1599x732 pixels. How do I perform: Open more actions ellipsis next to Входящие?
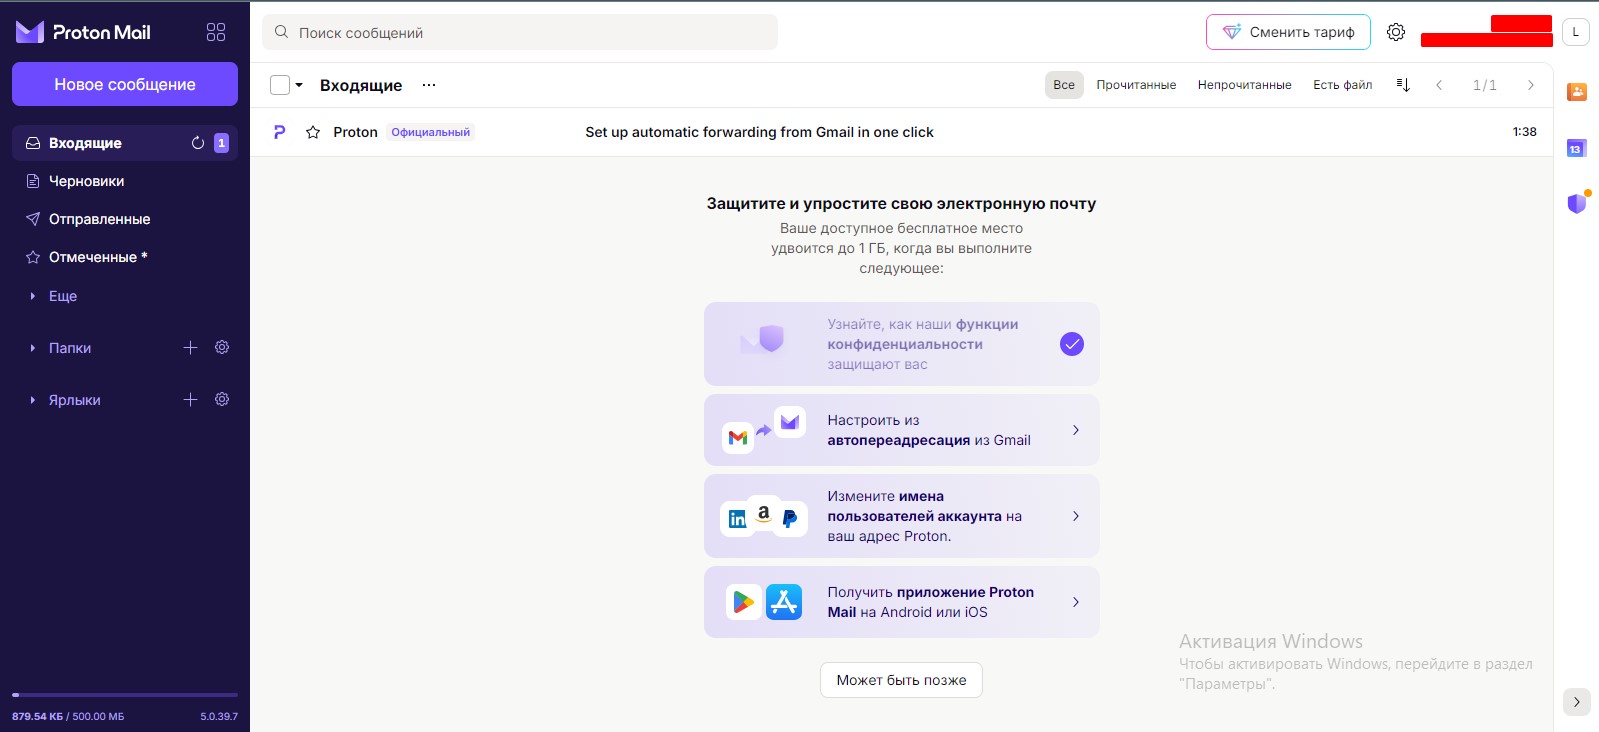click(x=429, y=85)
